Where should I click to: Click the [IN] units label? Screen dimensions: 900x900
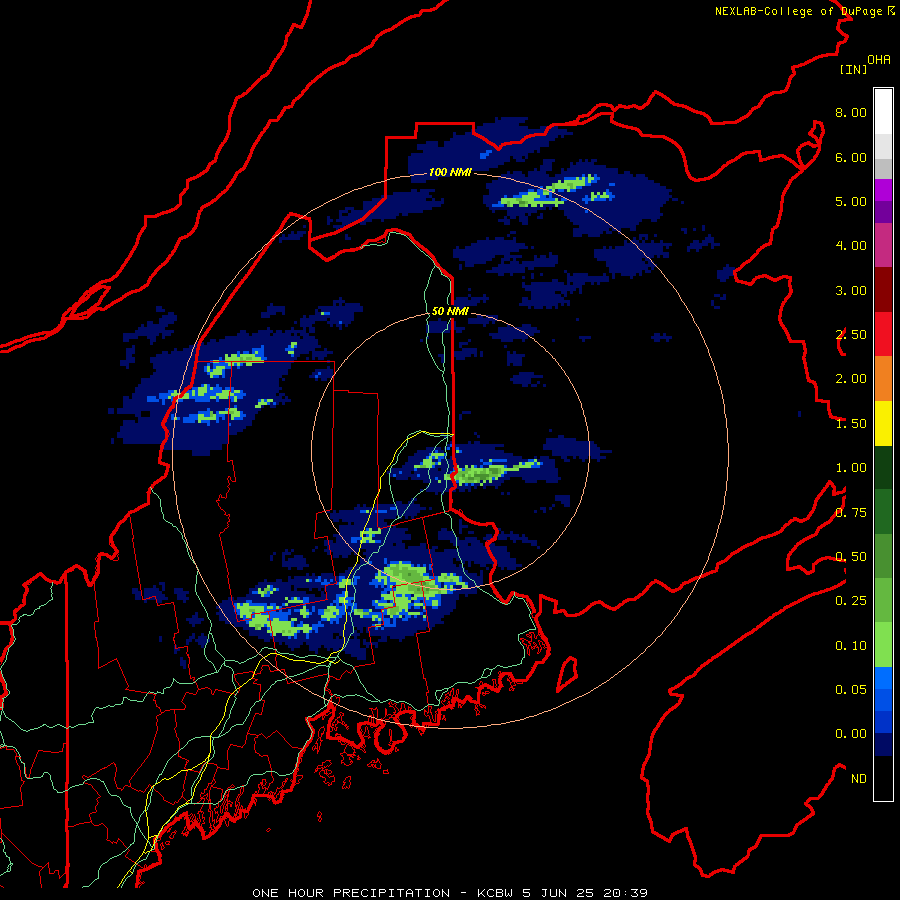click(853, 69)
